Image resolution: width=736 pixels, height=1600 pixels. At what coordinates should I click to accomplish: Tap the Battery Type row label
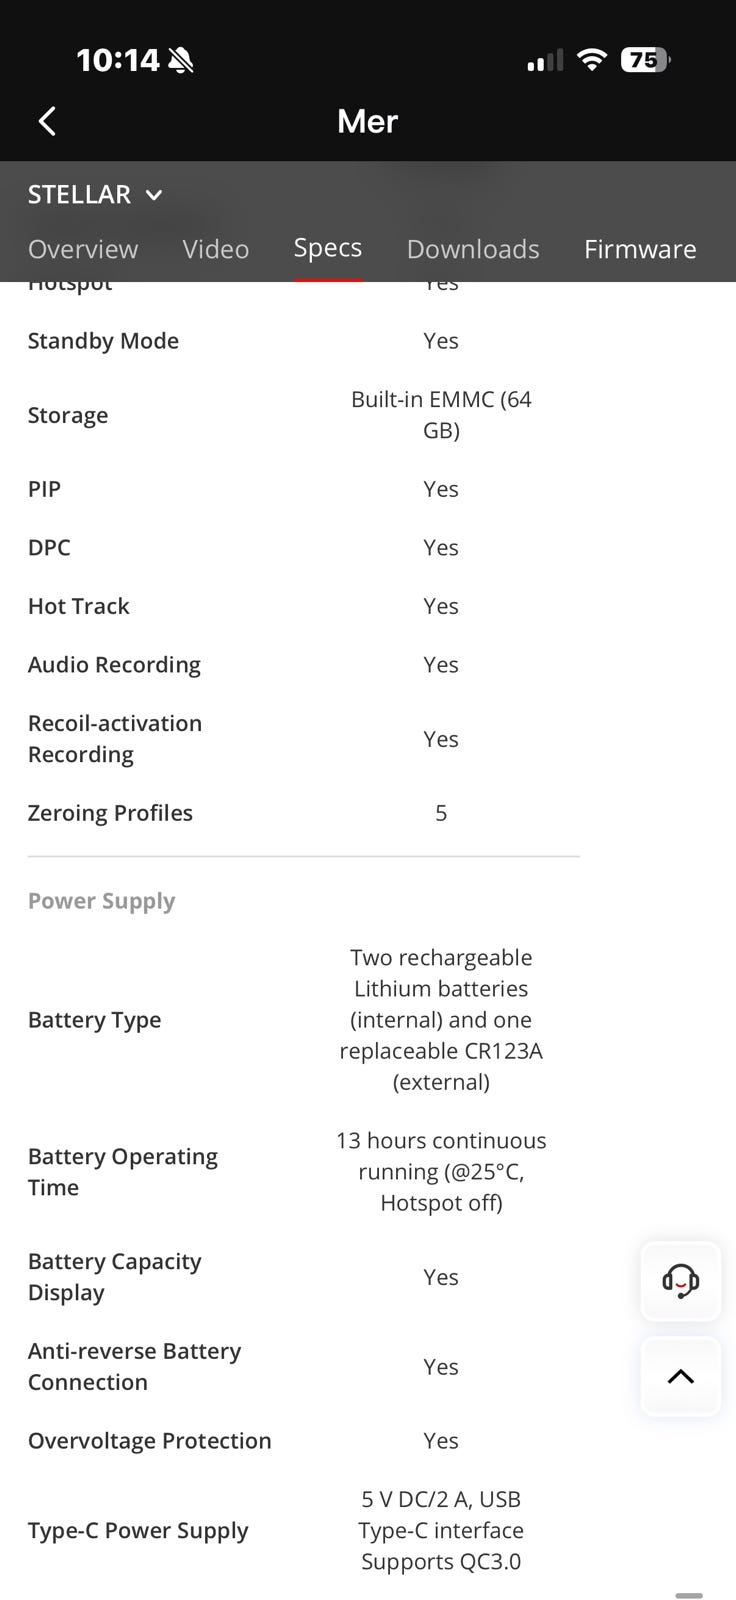[95, 1020]
